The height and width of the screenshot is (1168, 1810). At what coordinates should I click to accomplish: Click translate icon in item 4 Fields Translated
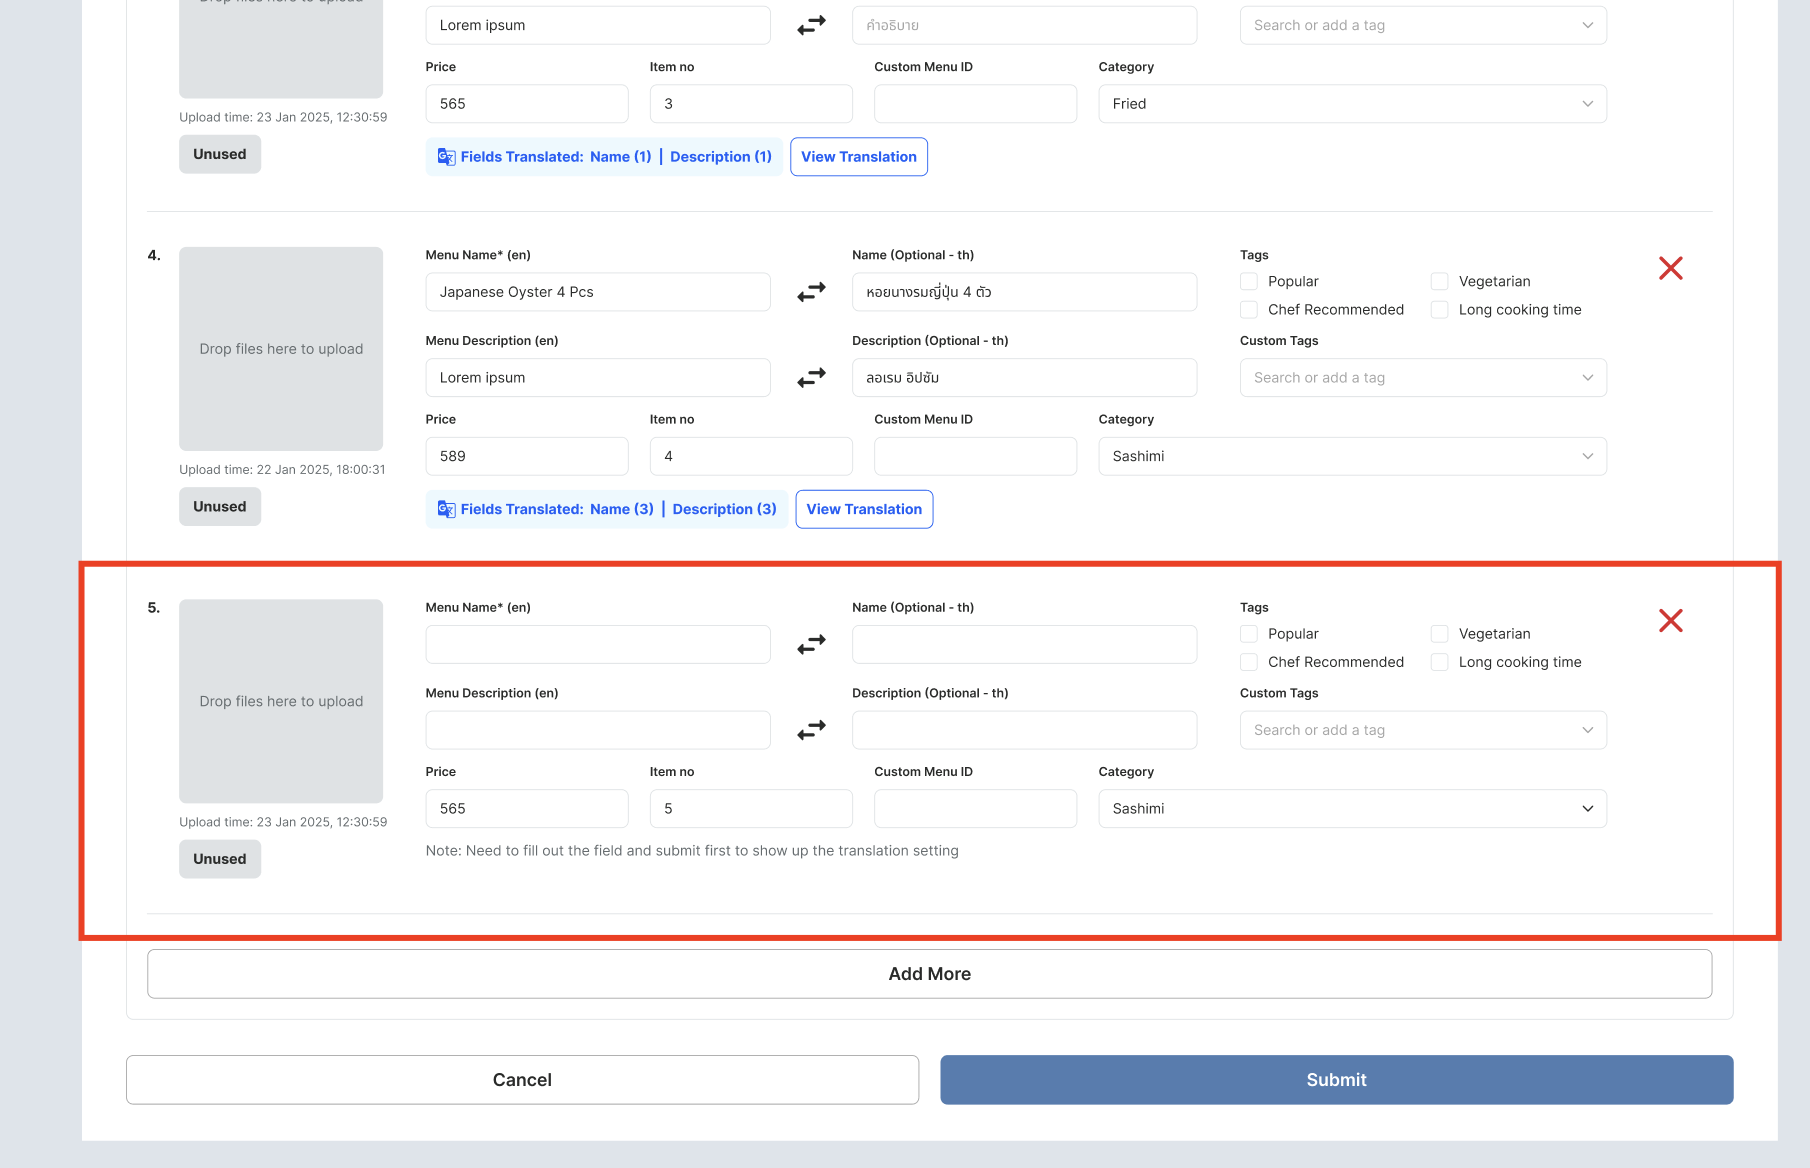[446, 510]
